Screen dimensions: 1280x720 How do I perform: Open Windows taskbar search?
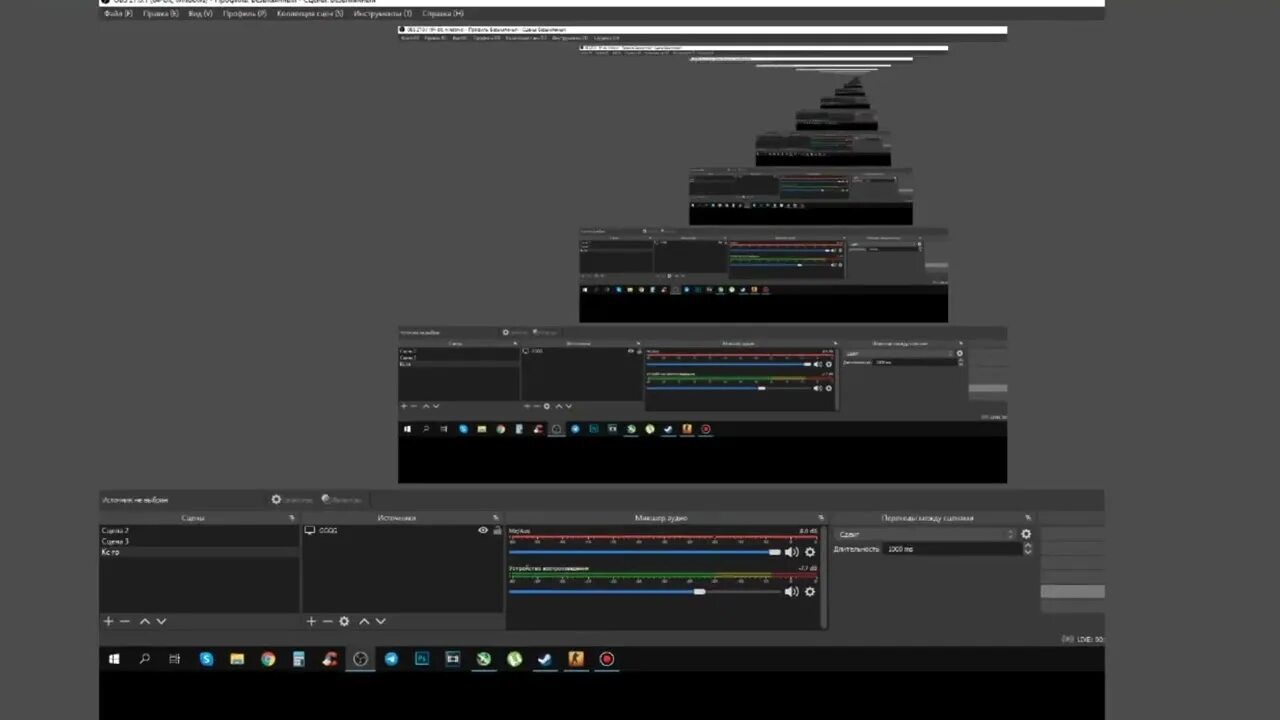pos(145,659)
